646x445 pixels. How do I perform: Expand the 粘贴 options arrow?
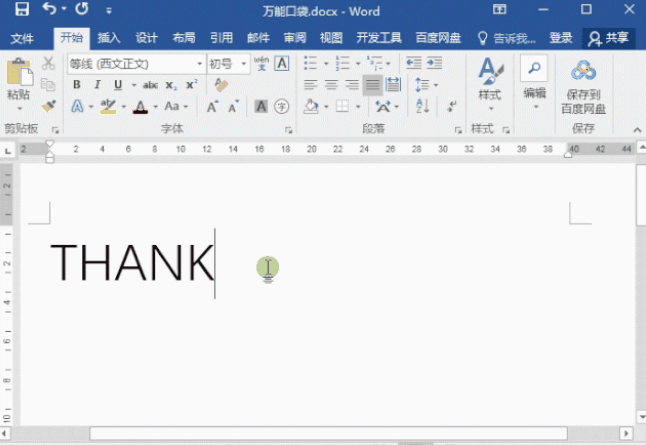(19, 108)
